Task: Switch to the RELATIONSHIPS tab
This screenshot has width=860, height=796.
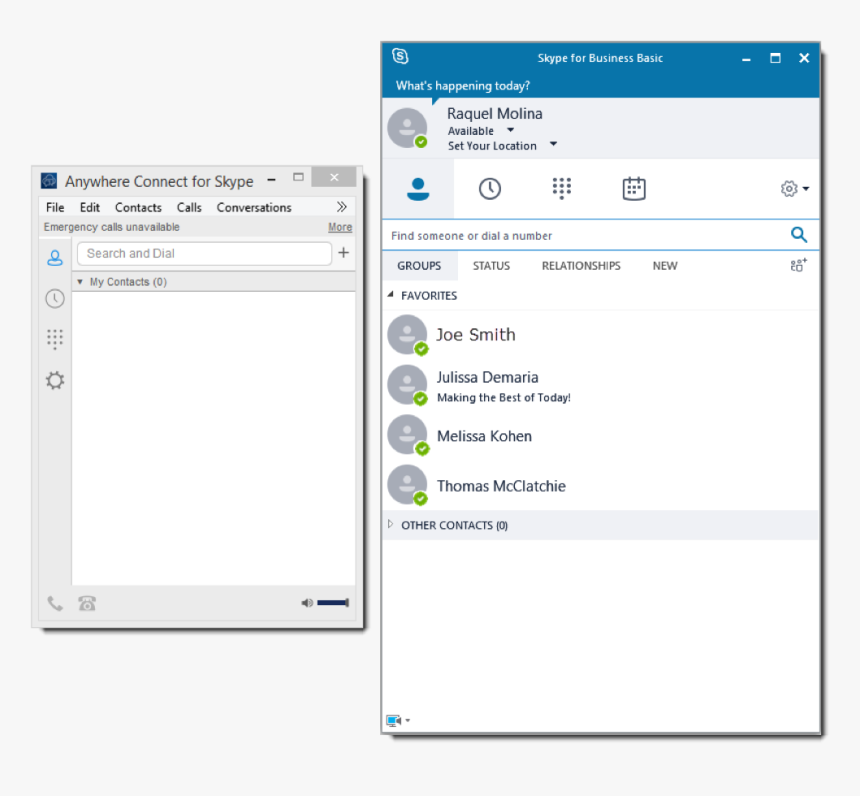Action: click(x=581, y=266)
